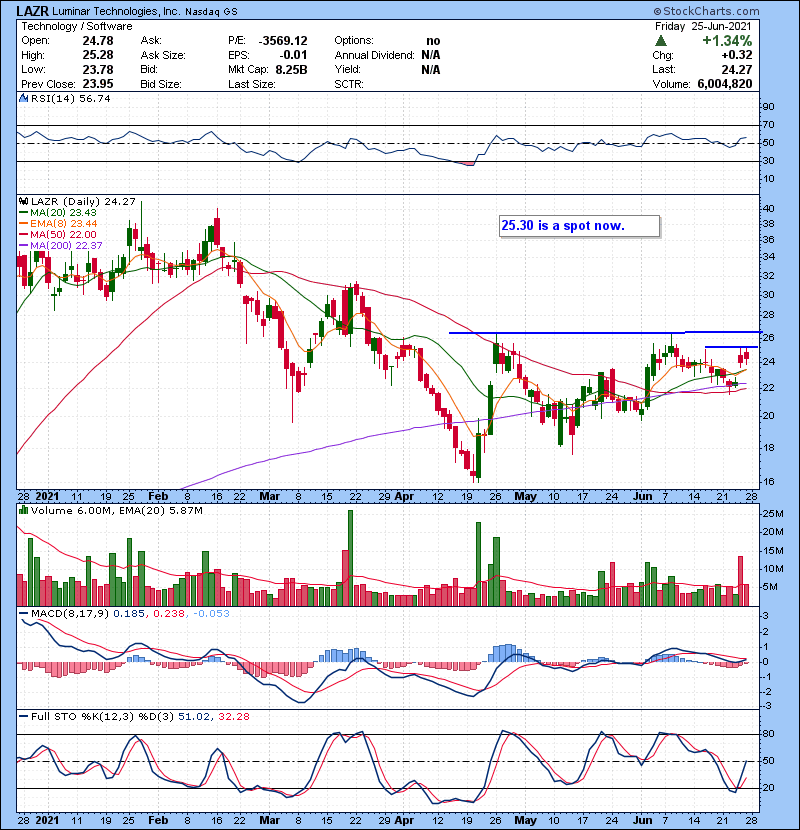Click the Volume value 6,004,820
This screenshot has height=830, width=800.
(x=725, y=84)
